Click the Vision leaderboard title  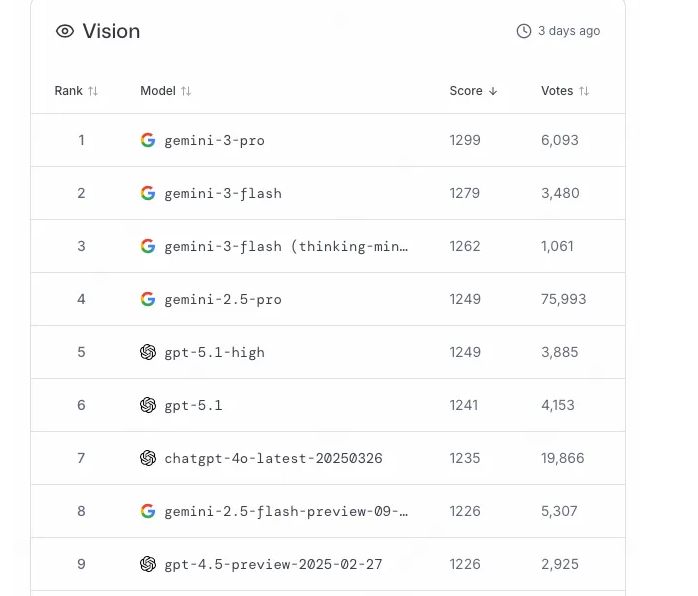click(111, 31)
